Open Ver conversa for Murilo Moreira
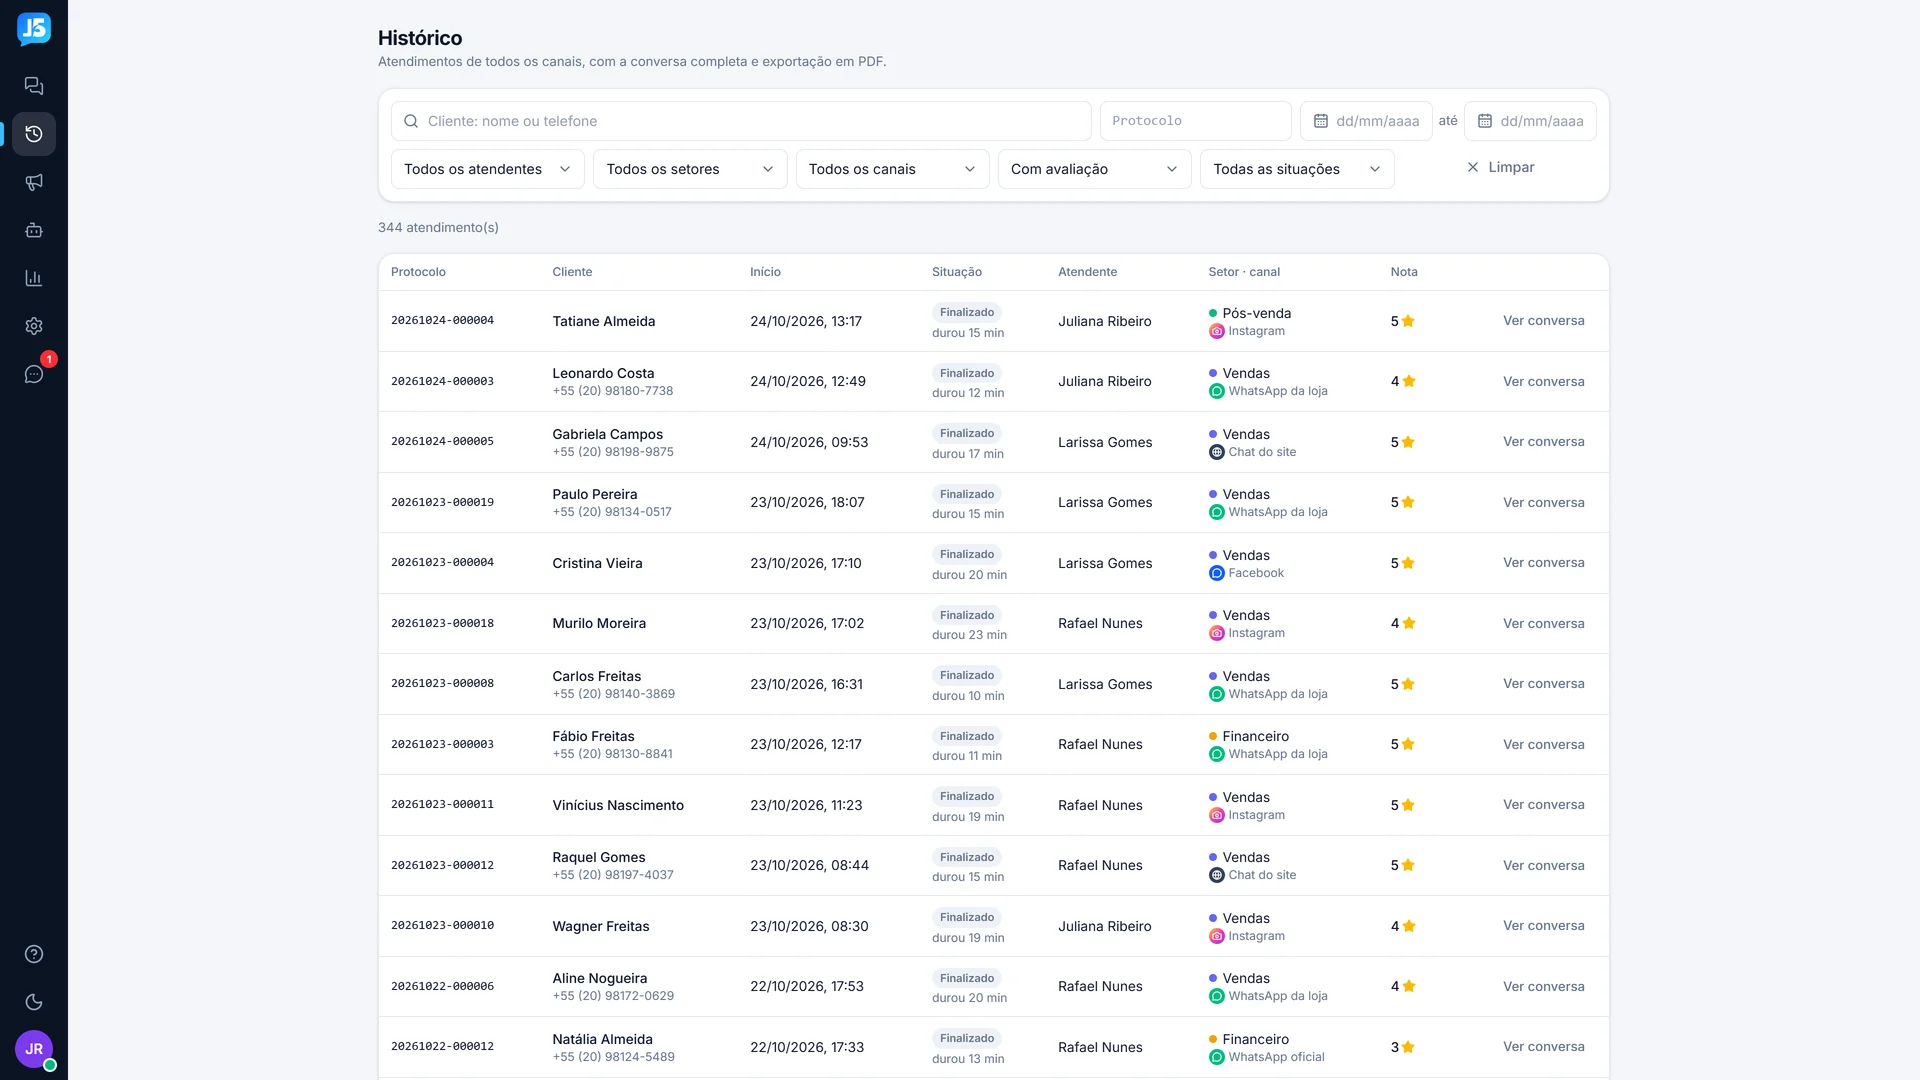 [x=1543, y=623]
